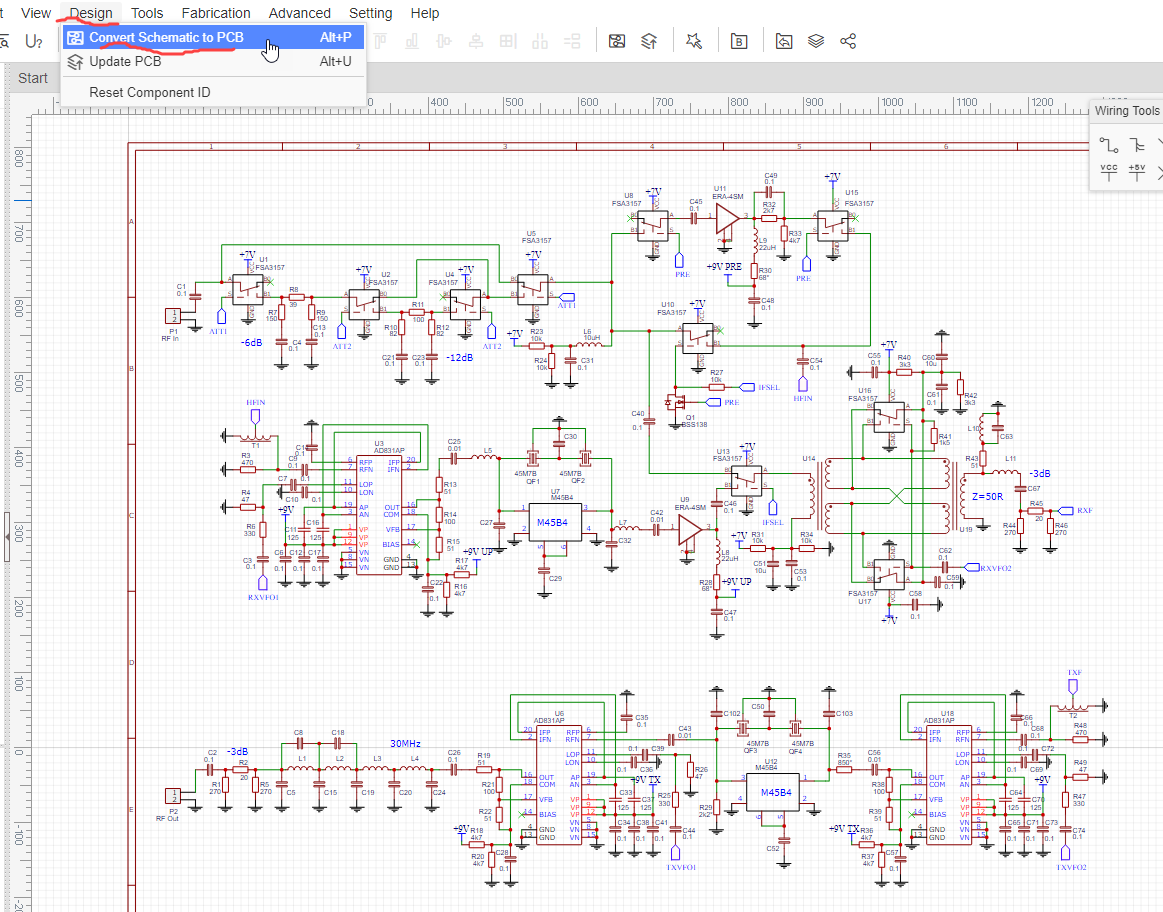Choose Convert Schematic to PCB
The width and height of the screenshot is (1163, 912).
point(165,37)
